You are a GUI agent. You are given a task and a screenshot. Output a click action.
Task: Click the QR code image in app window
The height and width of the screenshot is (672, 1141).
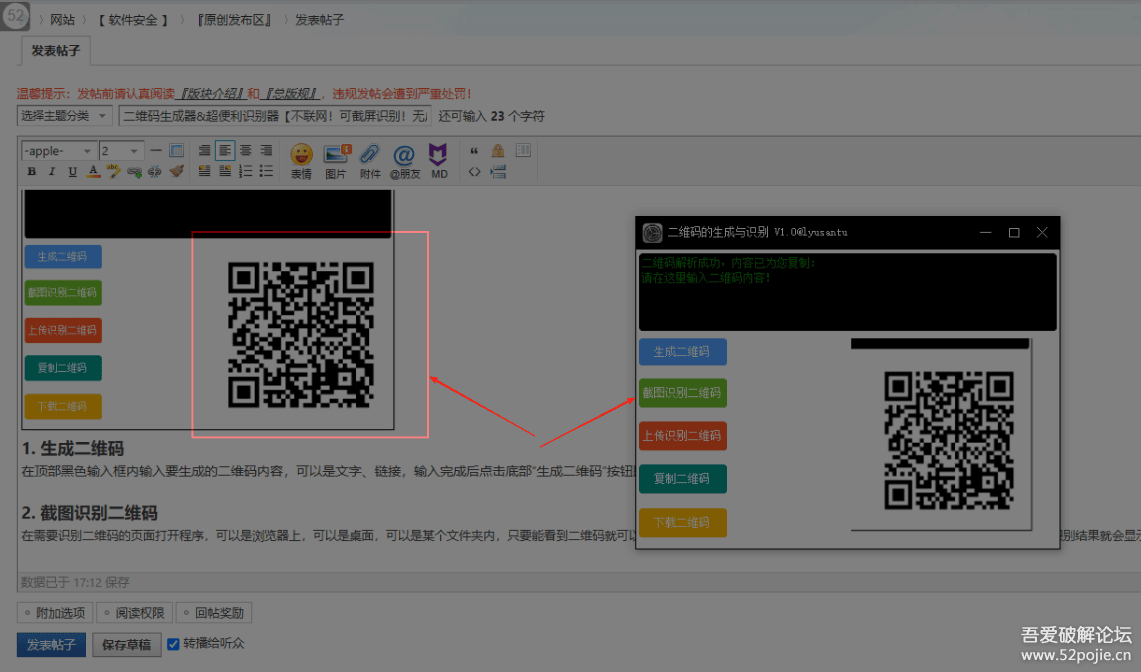point(949,440)
